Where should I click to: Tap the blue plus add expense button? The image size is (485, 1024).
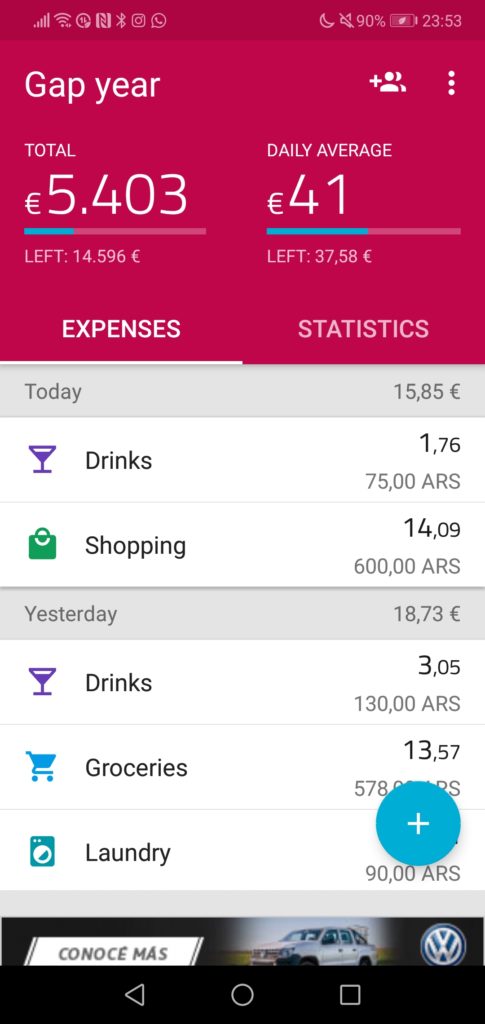[x=418, y=823]
